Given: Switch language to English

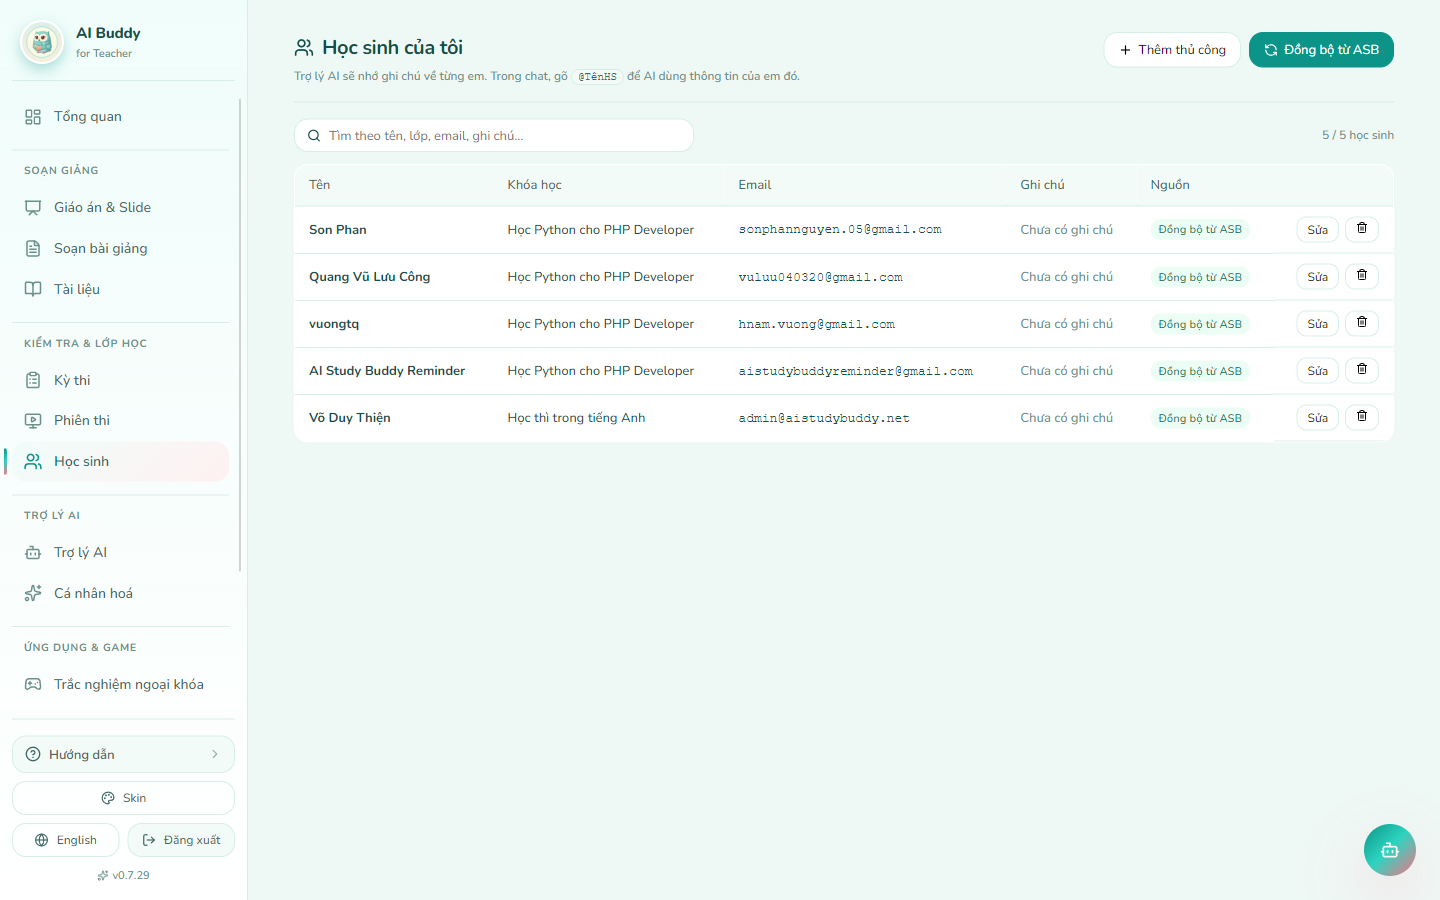Looking at the screenshot, I should tap(66, 840).
